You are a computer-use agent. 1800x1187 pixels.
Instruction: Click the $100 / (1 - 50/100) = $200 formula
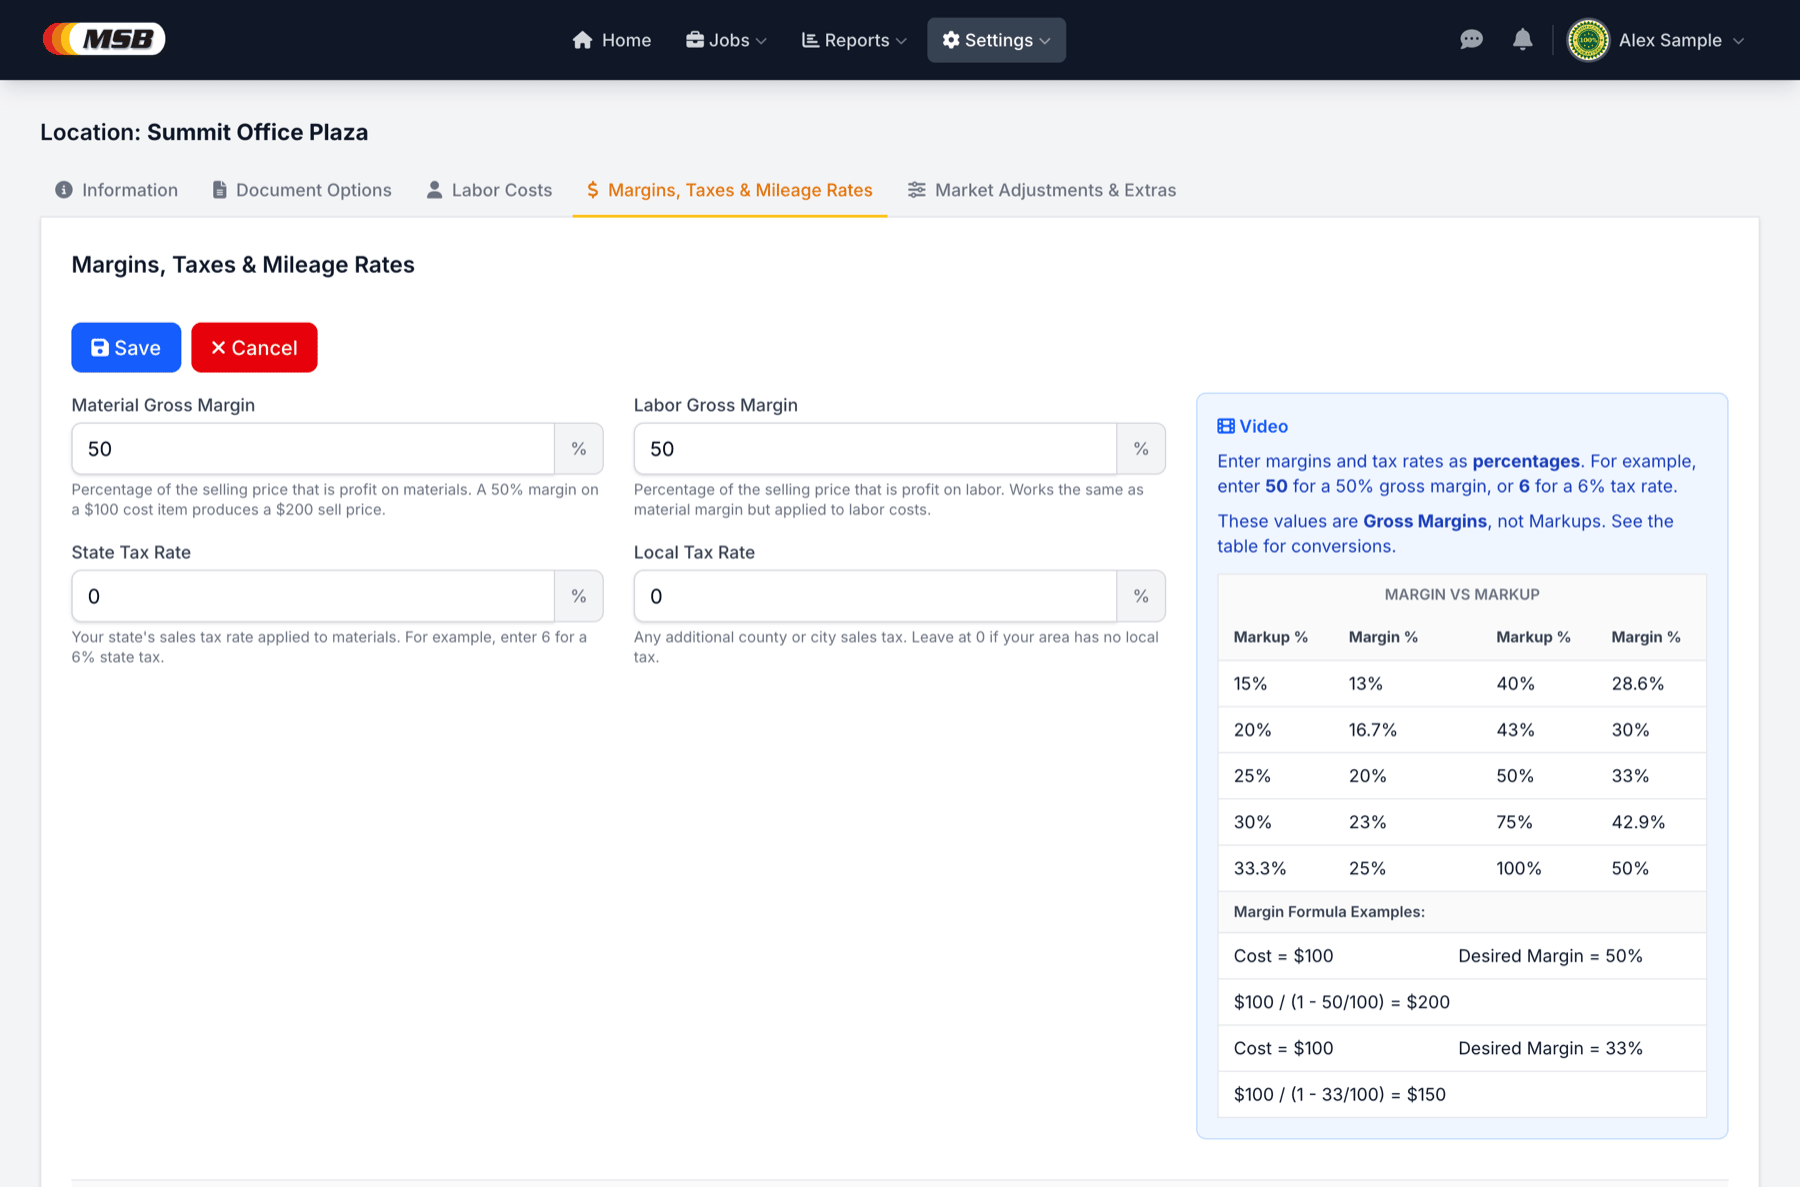point(1342,1002)
